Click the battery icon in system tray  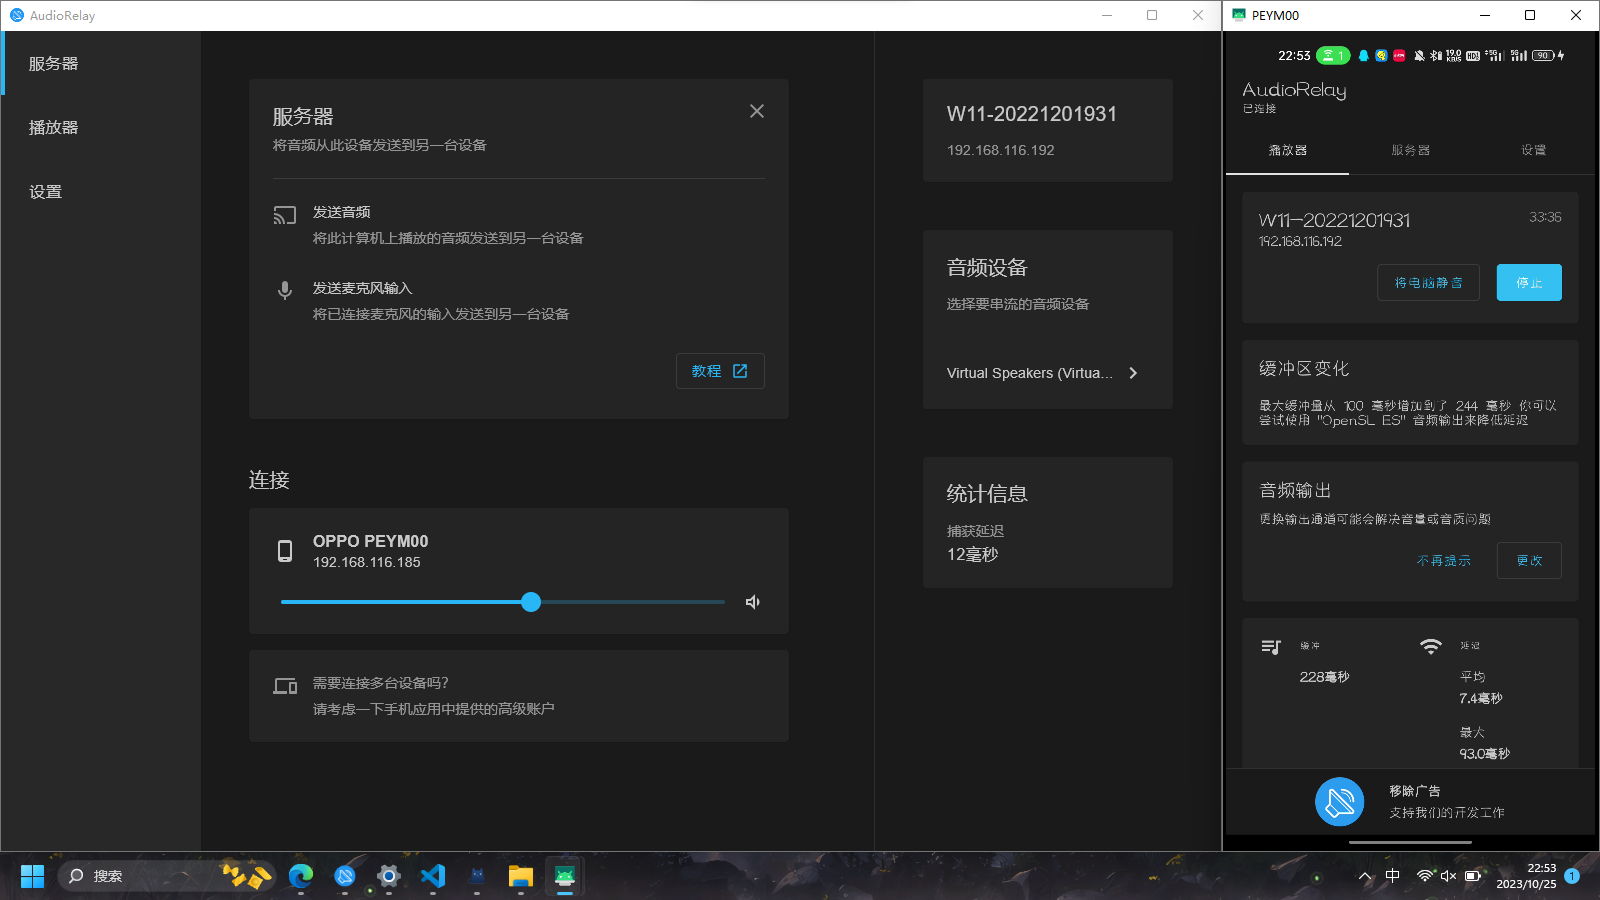1473,876
